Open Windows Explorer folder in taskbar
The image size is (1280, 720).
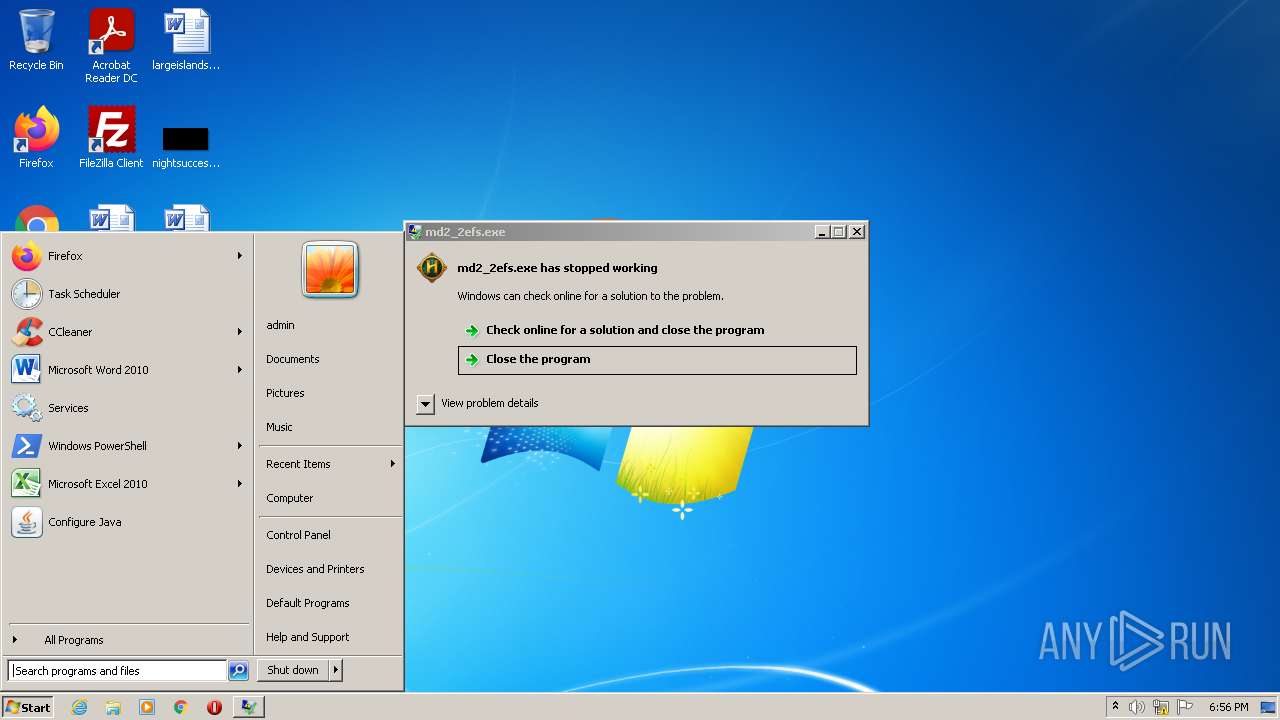113,707
